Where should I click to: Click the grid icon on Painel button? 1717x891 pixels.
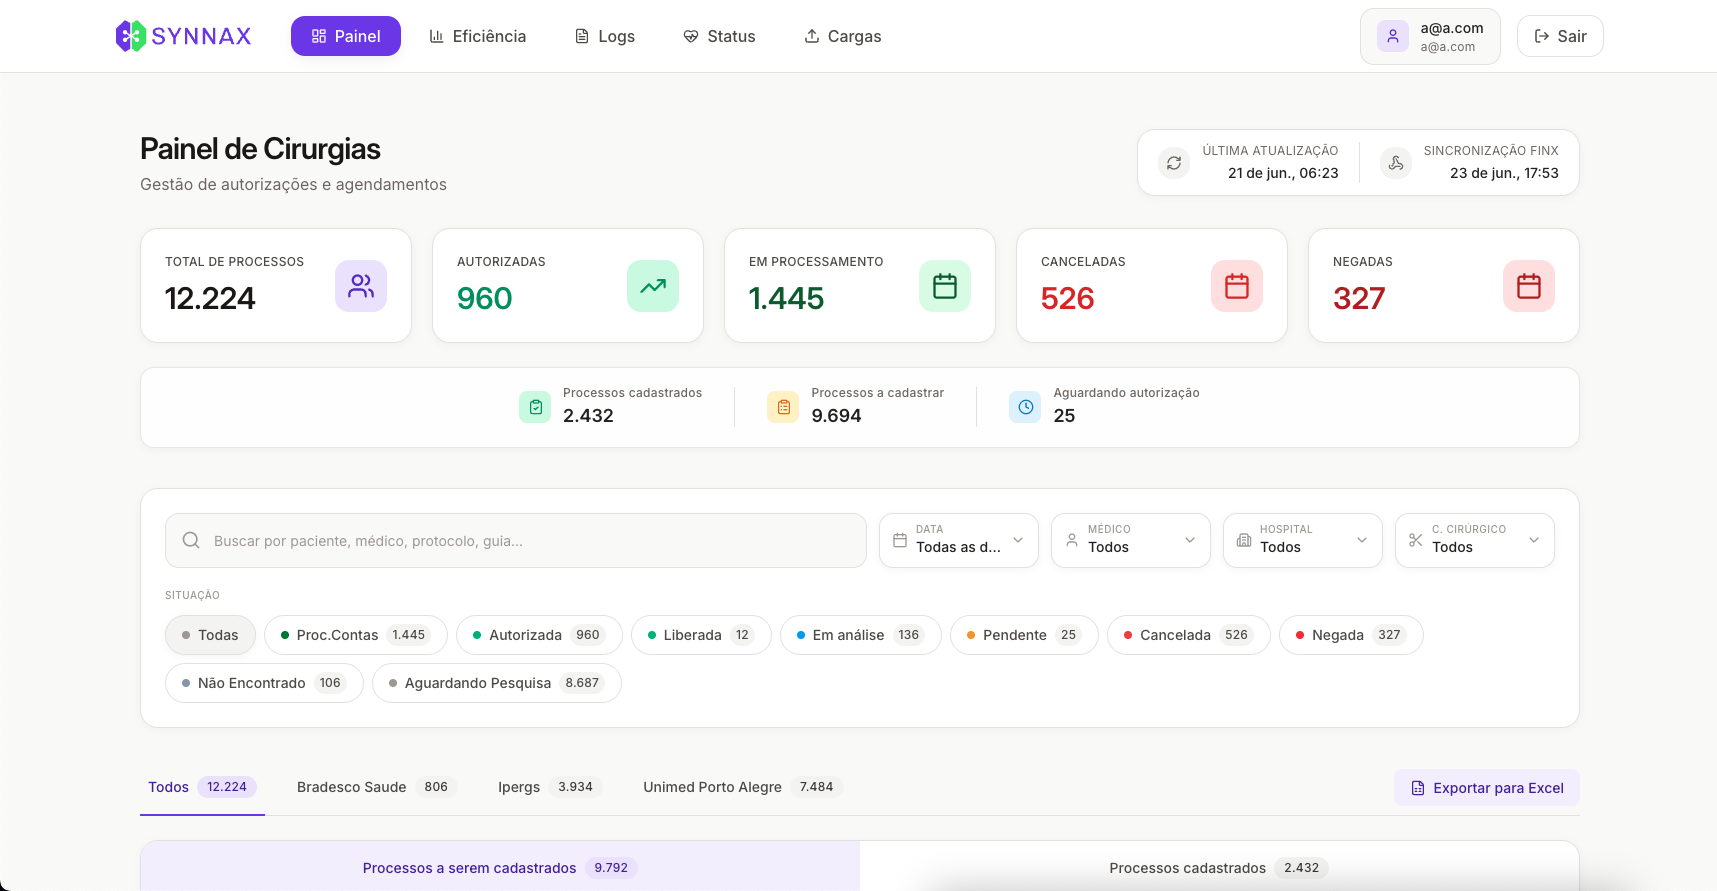point(319,36)
